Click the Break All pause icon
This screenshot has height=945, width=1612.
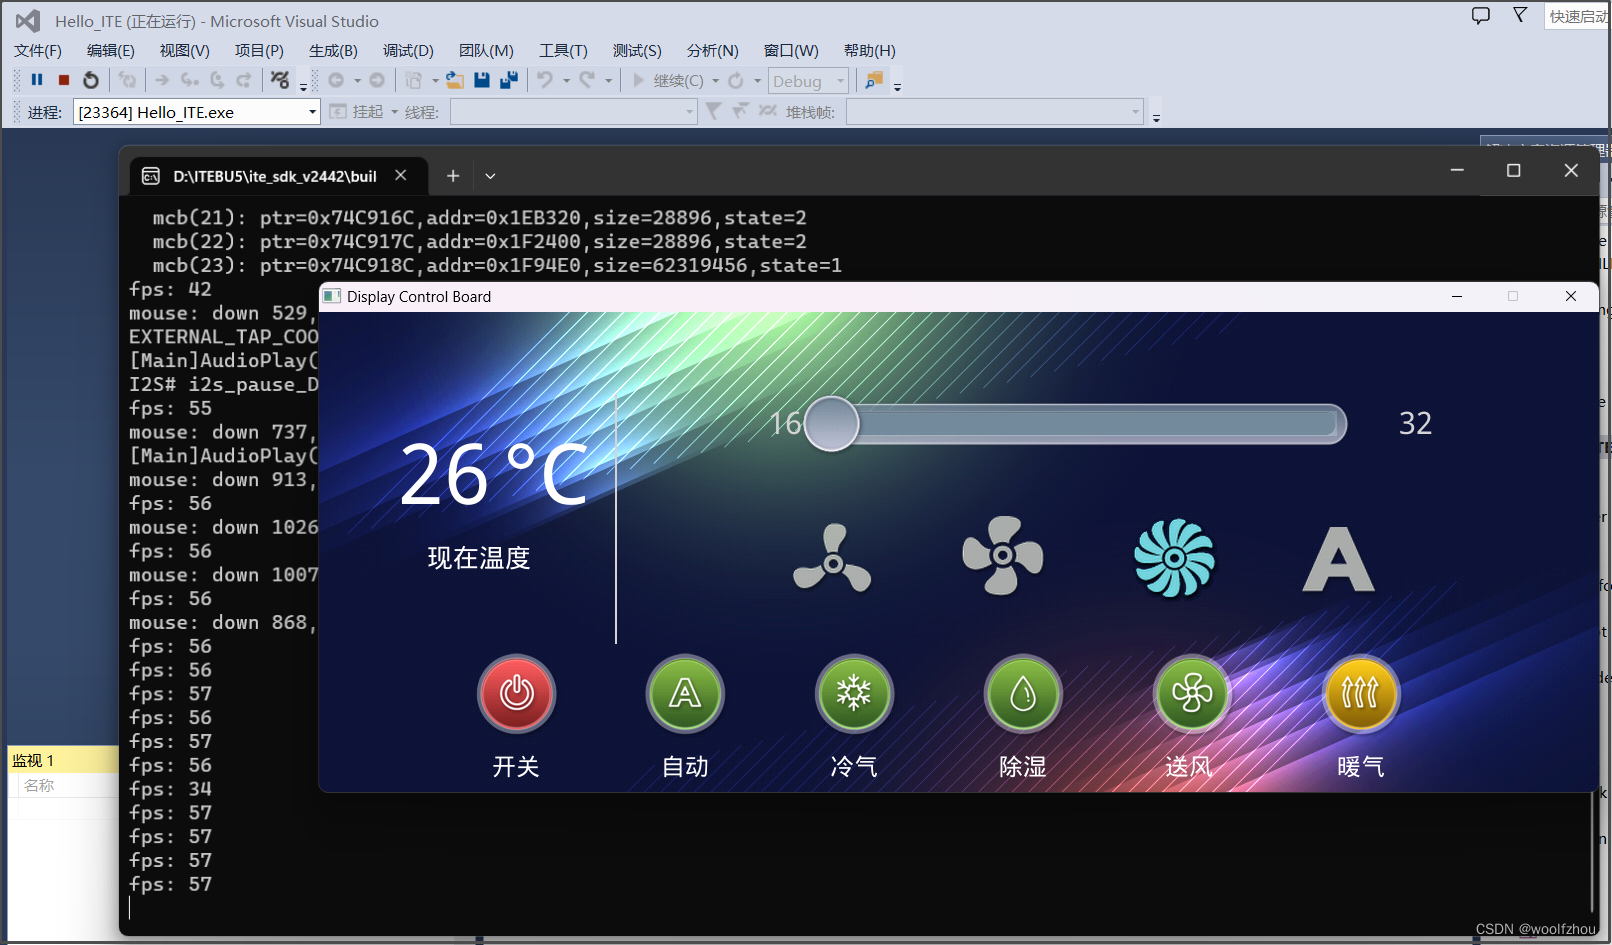pos(37,80)
